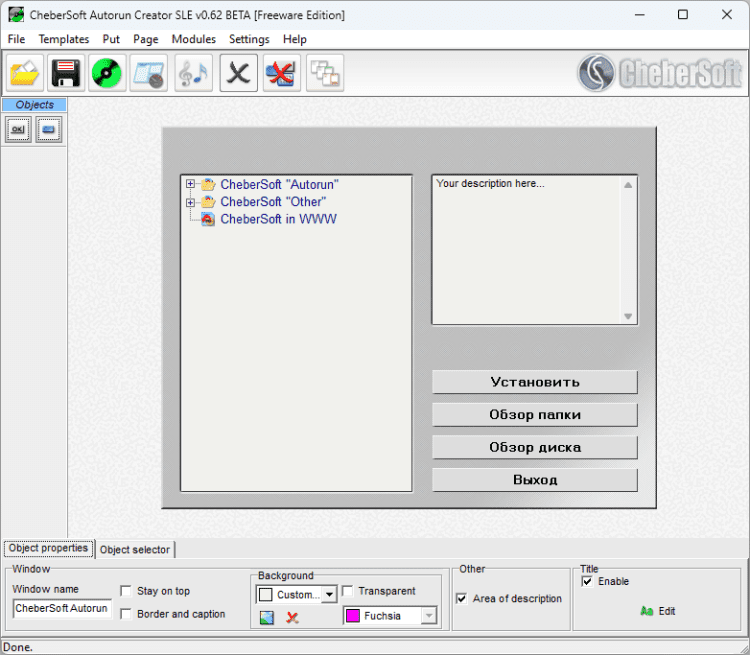This screenshot has height=655, width=750.
Task: Click the folder icon beside CheberSoft "Autorun"
Action: (x=208, y=185)
